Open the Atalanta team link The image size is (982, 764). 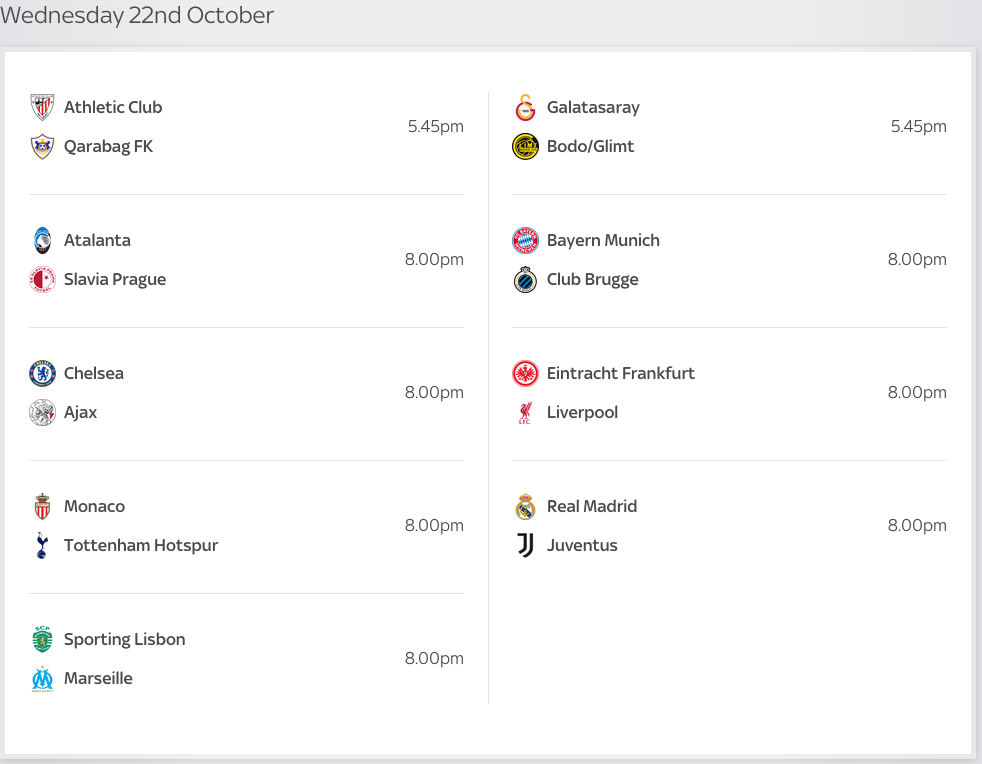coord(97,240)
